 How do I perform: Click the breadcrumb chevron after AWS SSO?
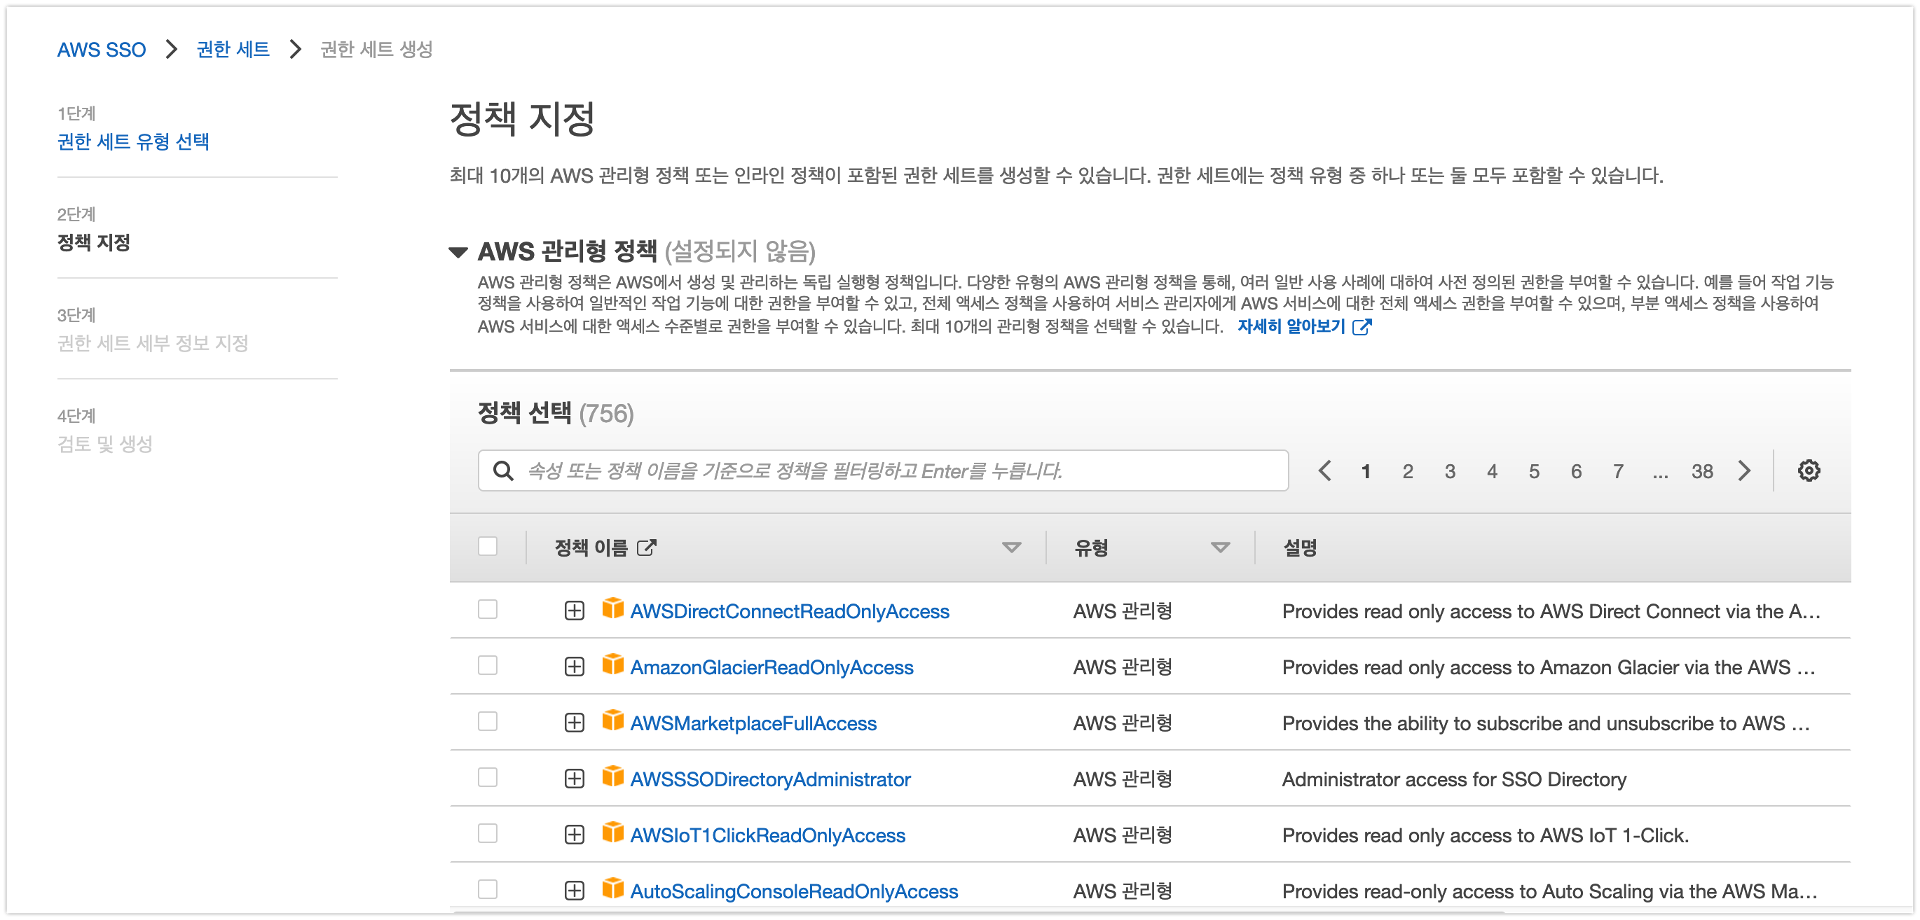coord(171,49)
